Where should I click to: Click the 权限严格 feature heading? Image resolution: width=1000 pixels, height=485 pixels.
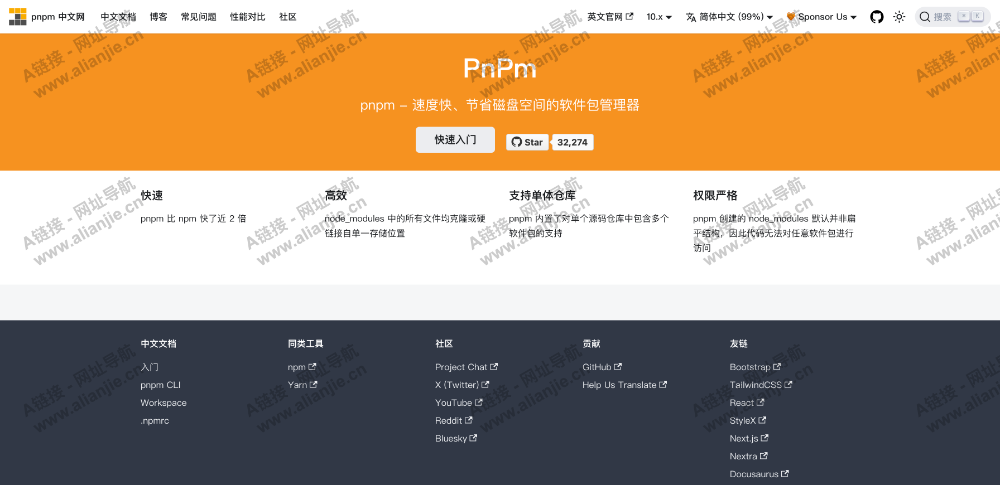point(715,195)
